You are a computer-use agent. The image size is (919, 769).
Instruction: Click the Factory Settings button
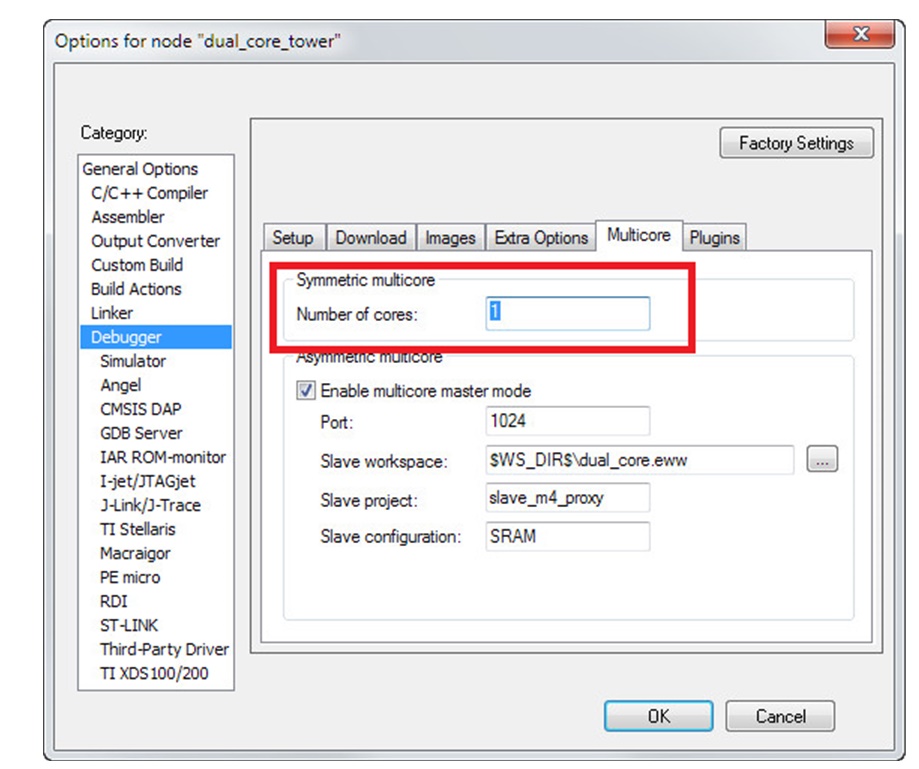[796, 143]
